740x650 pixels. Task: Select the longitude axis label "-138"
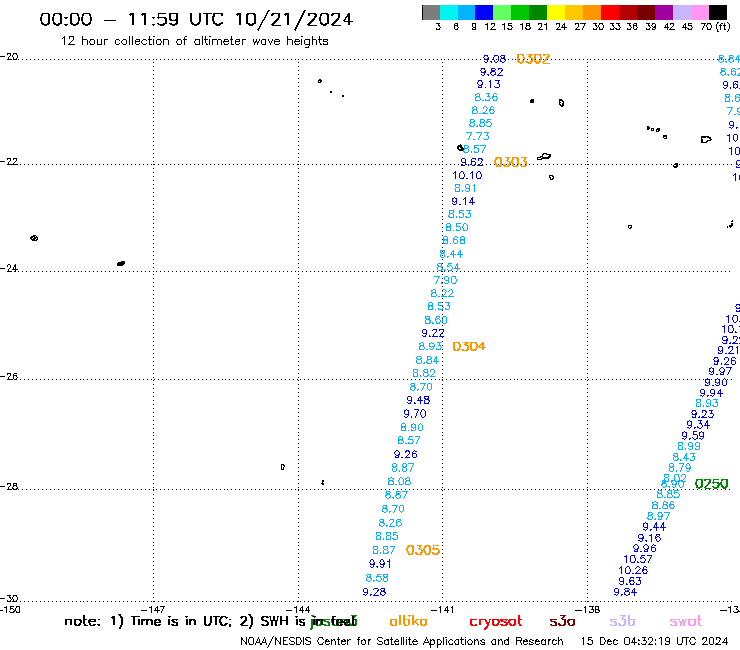588,609
